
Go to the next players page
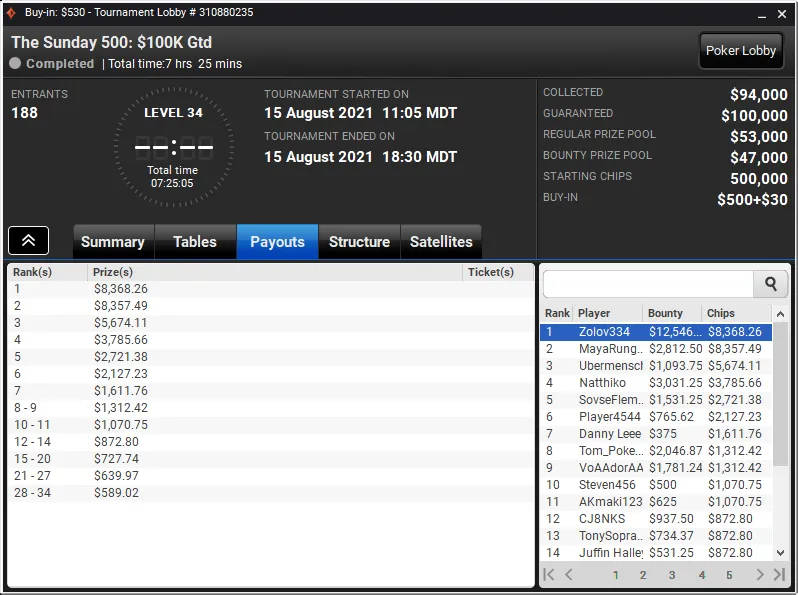click(x=759, y=575)
